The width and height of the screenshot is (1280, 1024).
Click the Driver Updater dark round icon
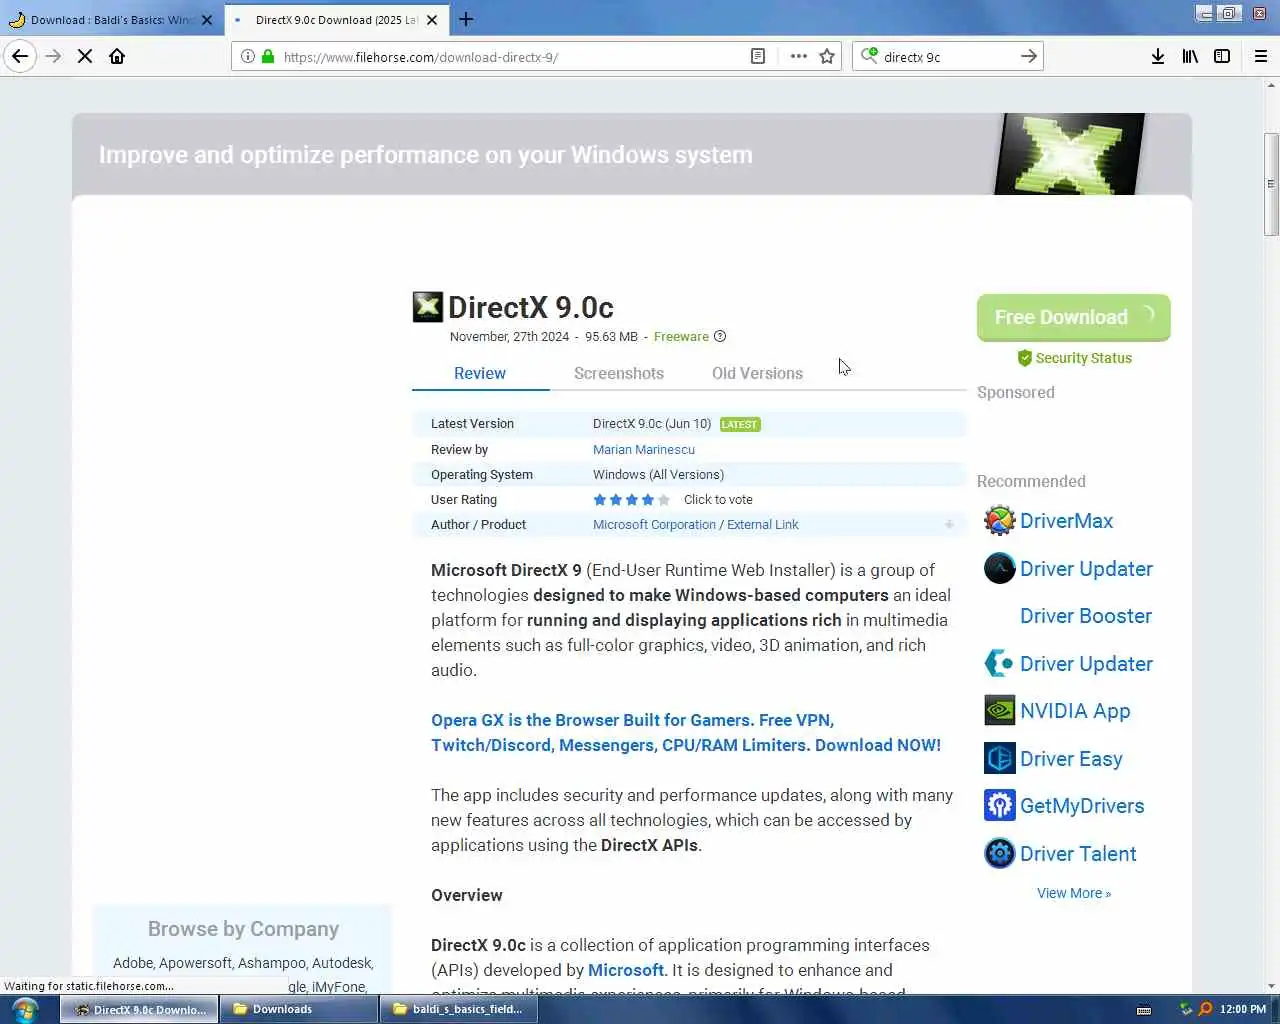coord(999,568)
